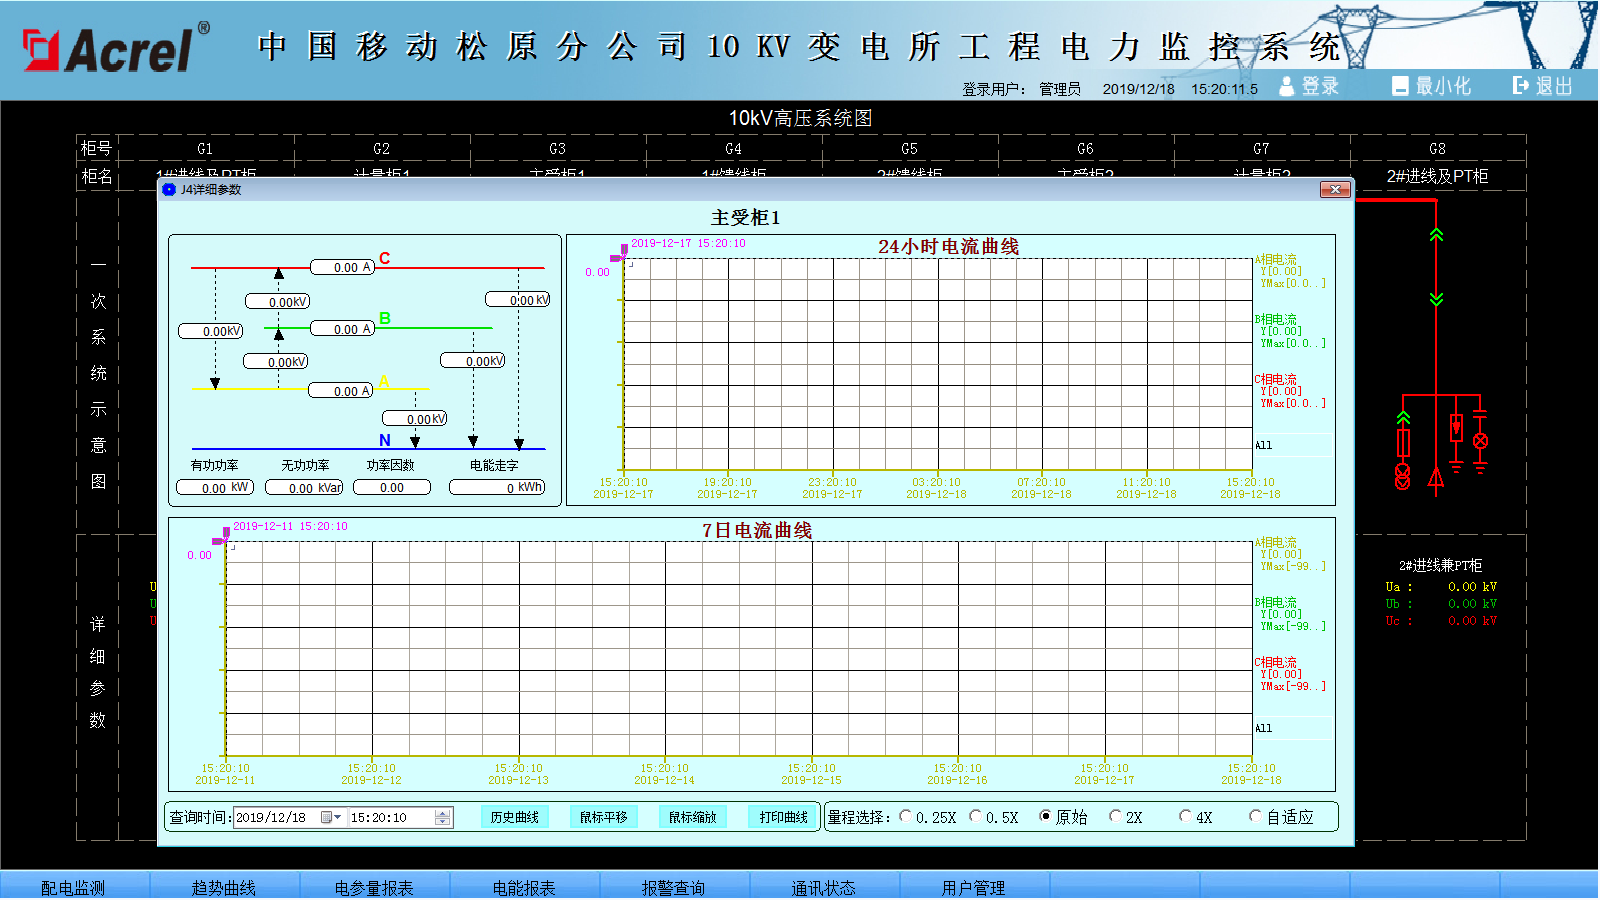Click the J4详细参数 dialog title icon
The height and width of the screenshot is (900, 1600).
tap(169, 189)
